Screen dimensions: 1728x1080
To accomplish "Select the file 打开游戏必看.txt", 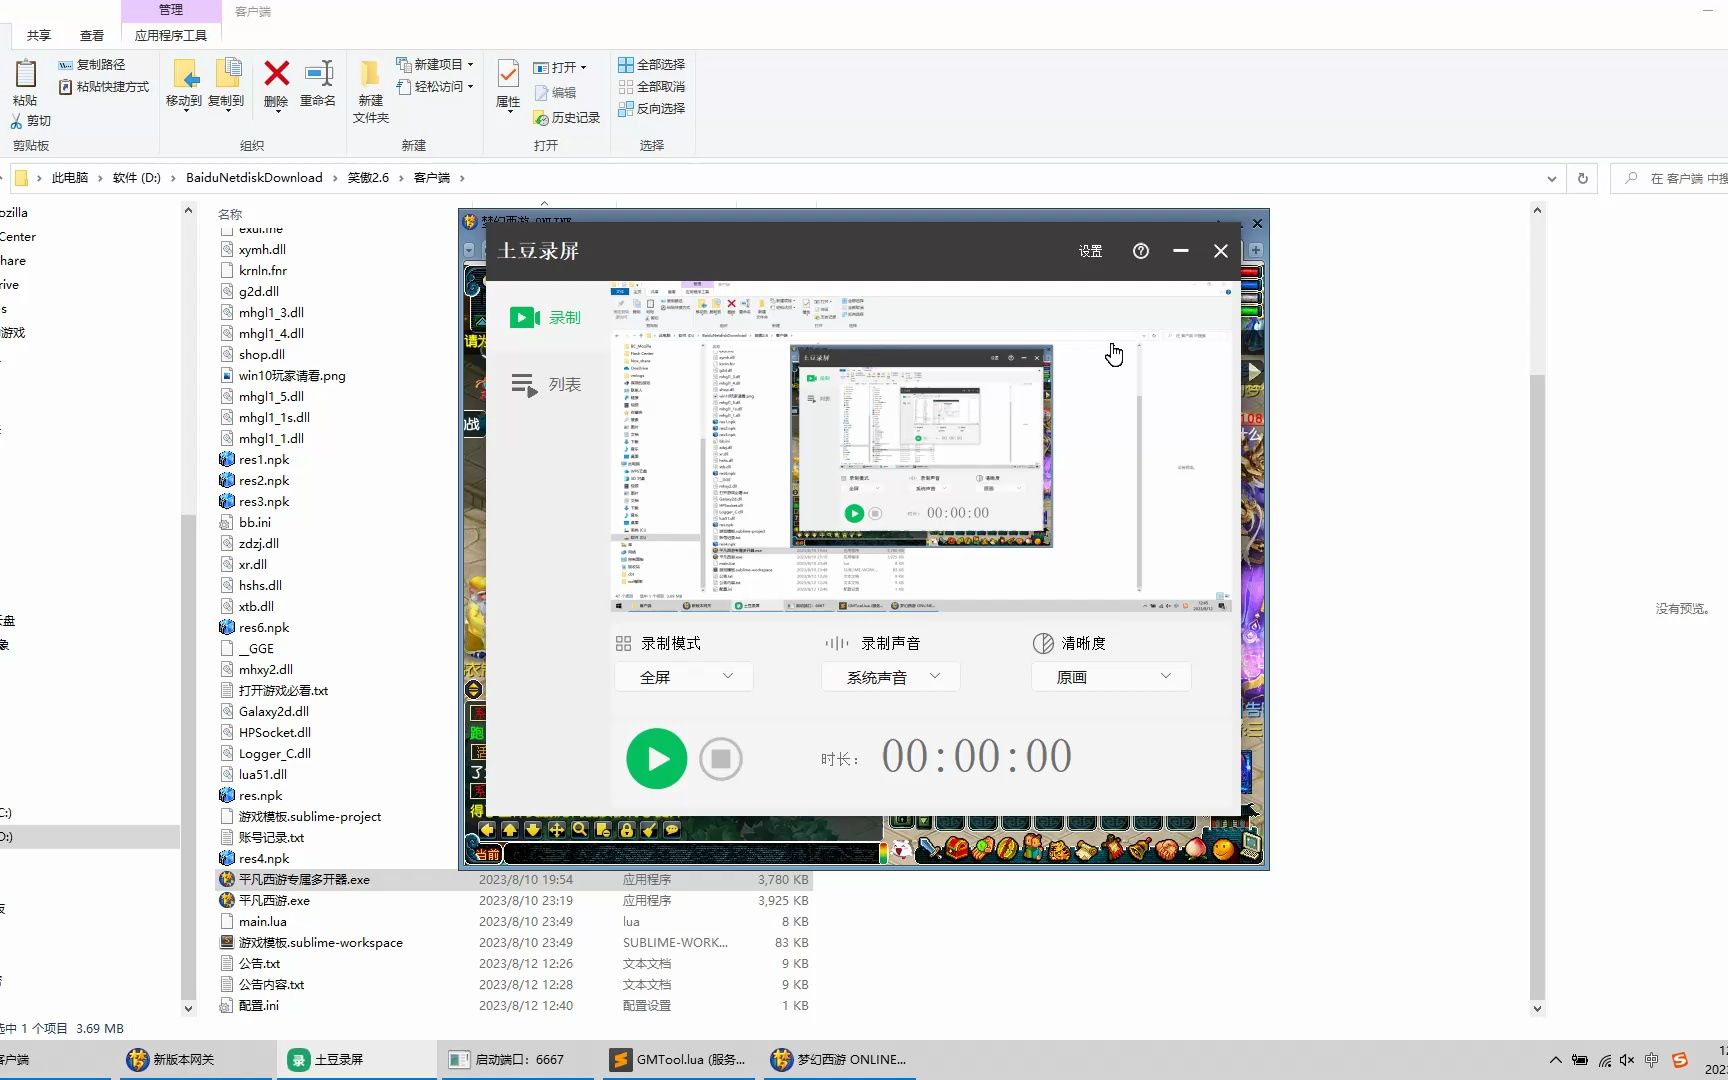I will pyautogui.click(x=283, y=691).
